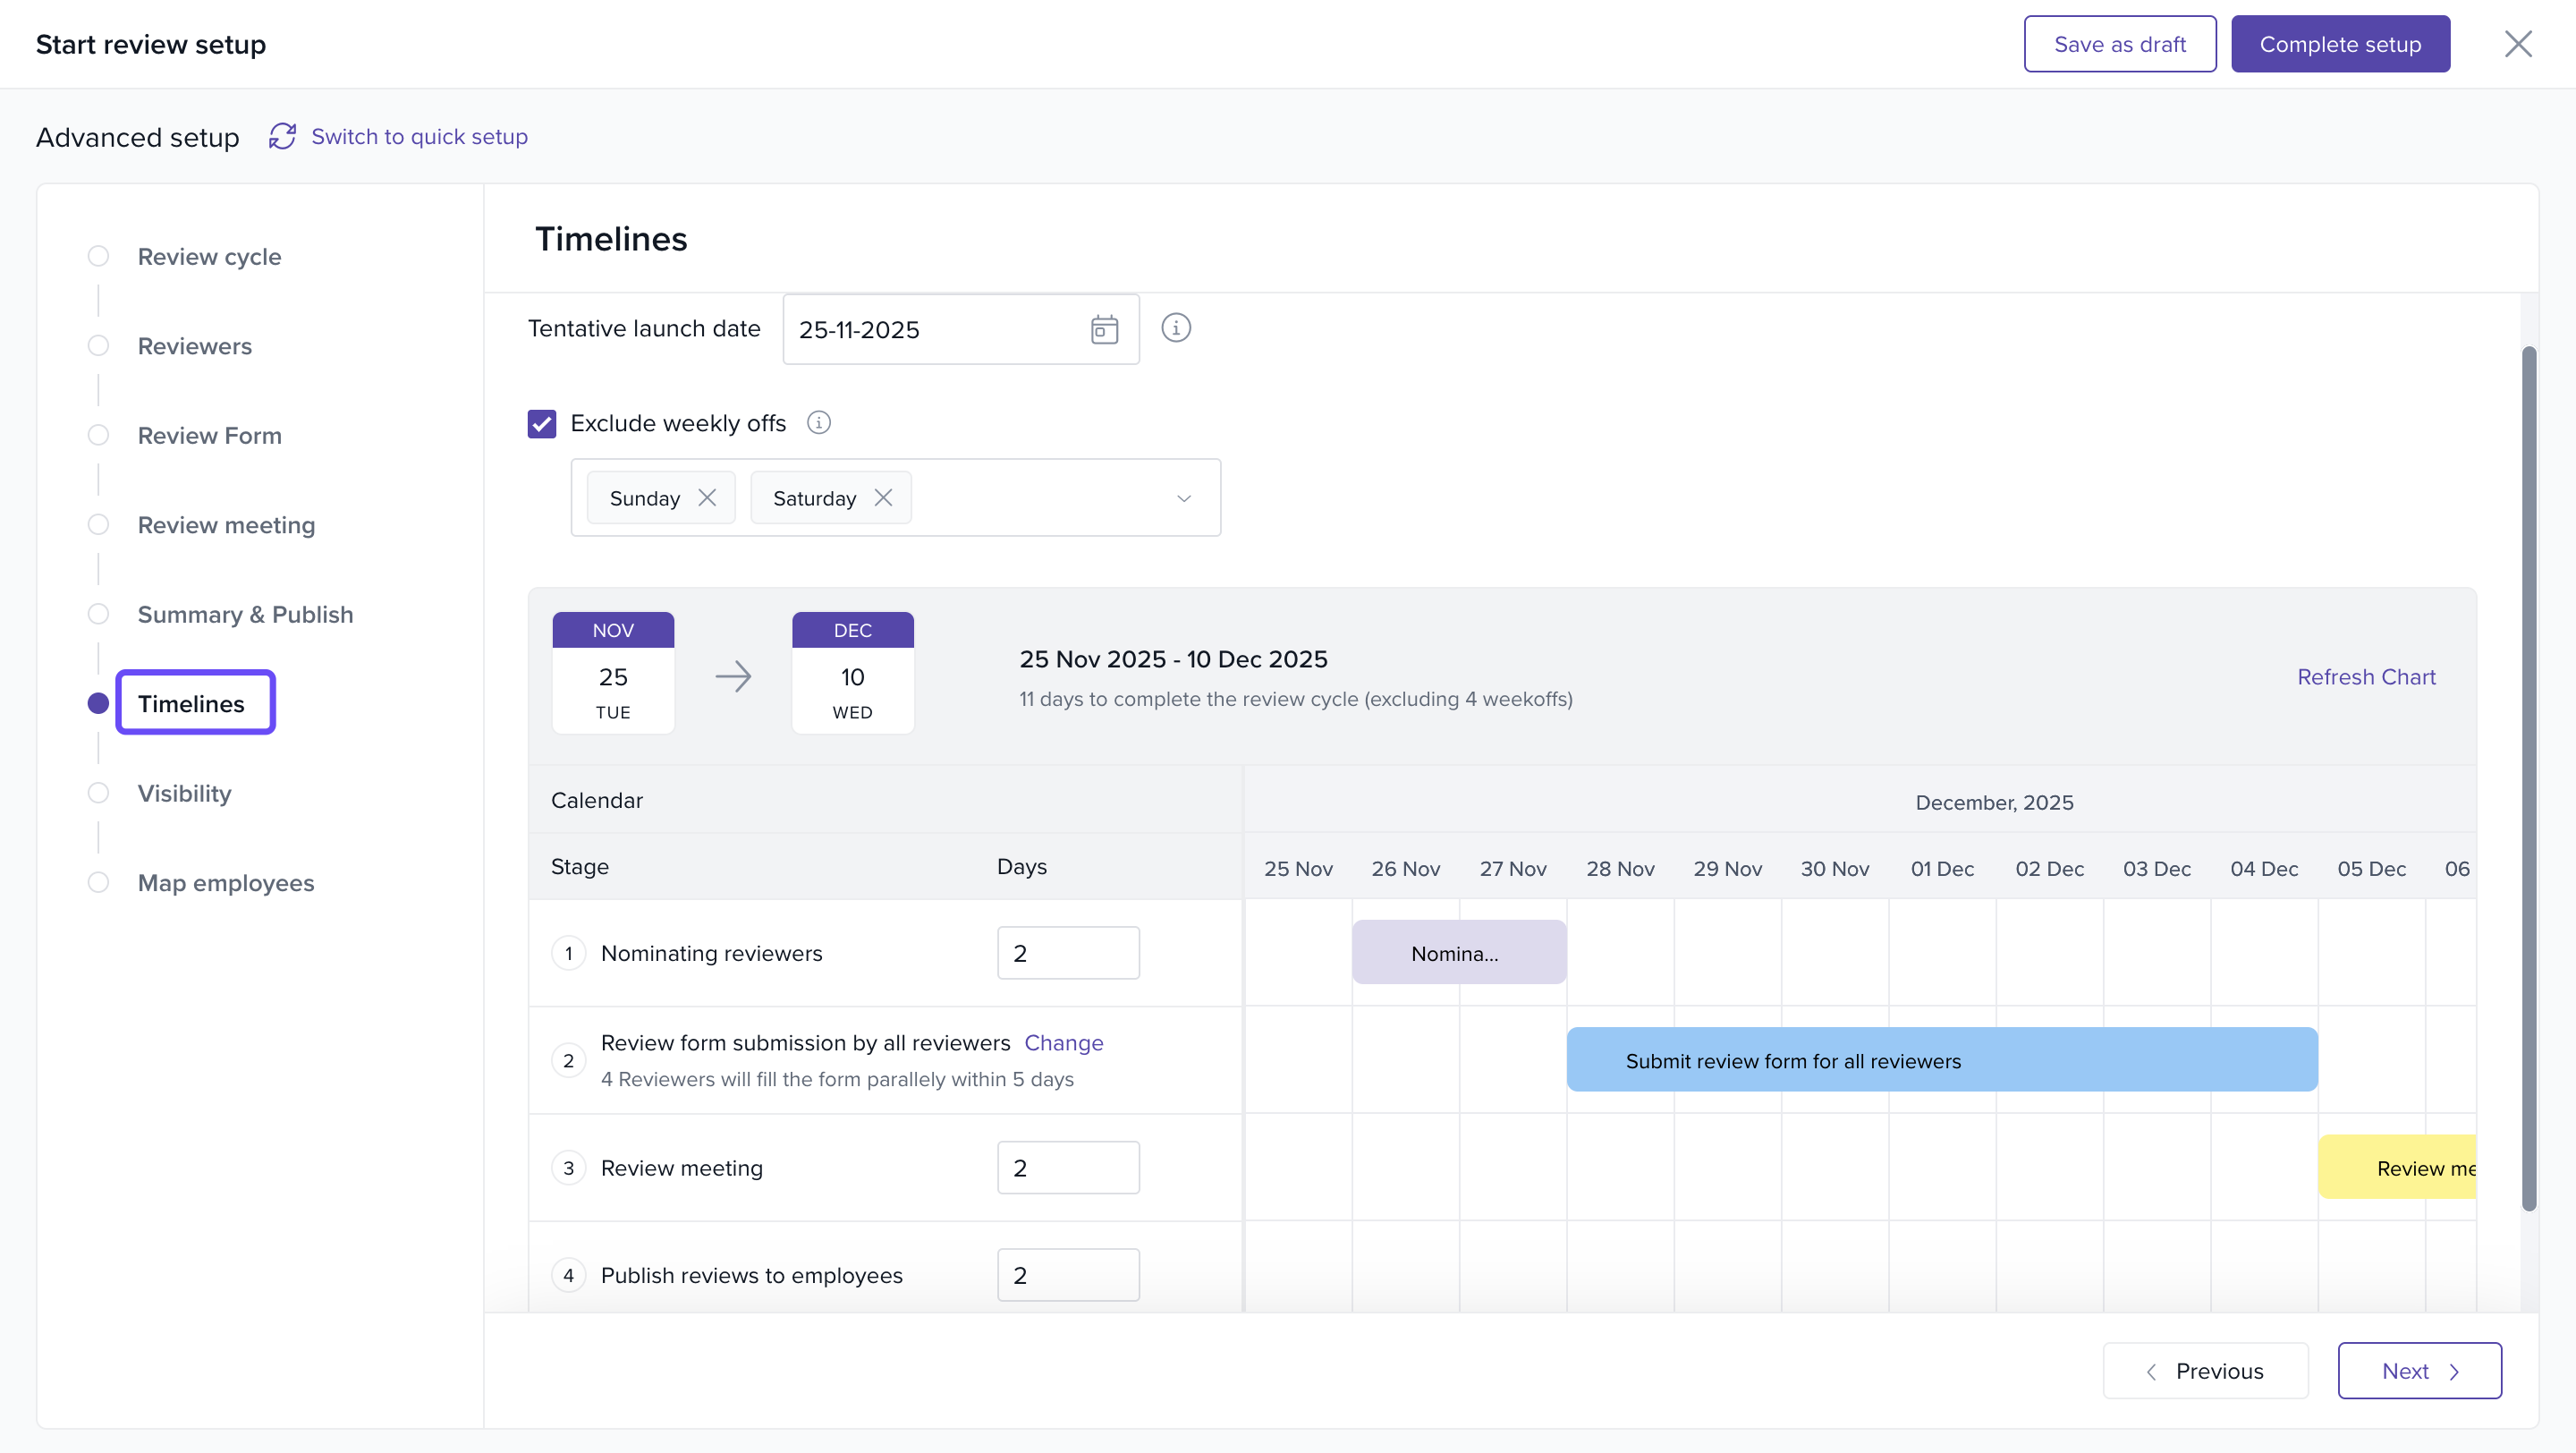This screenshot has height=1453, width=2576.
Task: Go to Next step
Action: tap(2418, 1370)
